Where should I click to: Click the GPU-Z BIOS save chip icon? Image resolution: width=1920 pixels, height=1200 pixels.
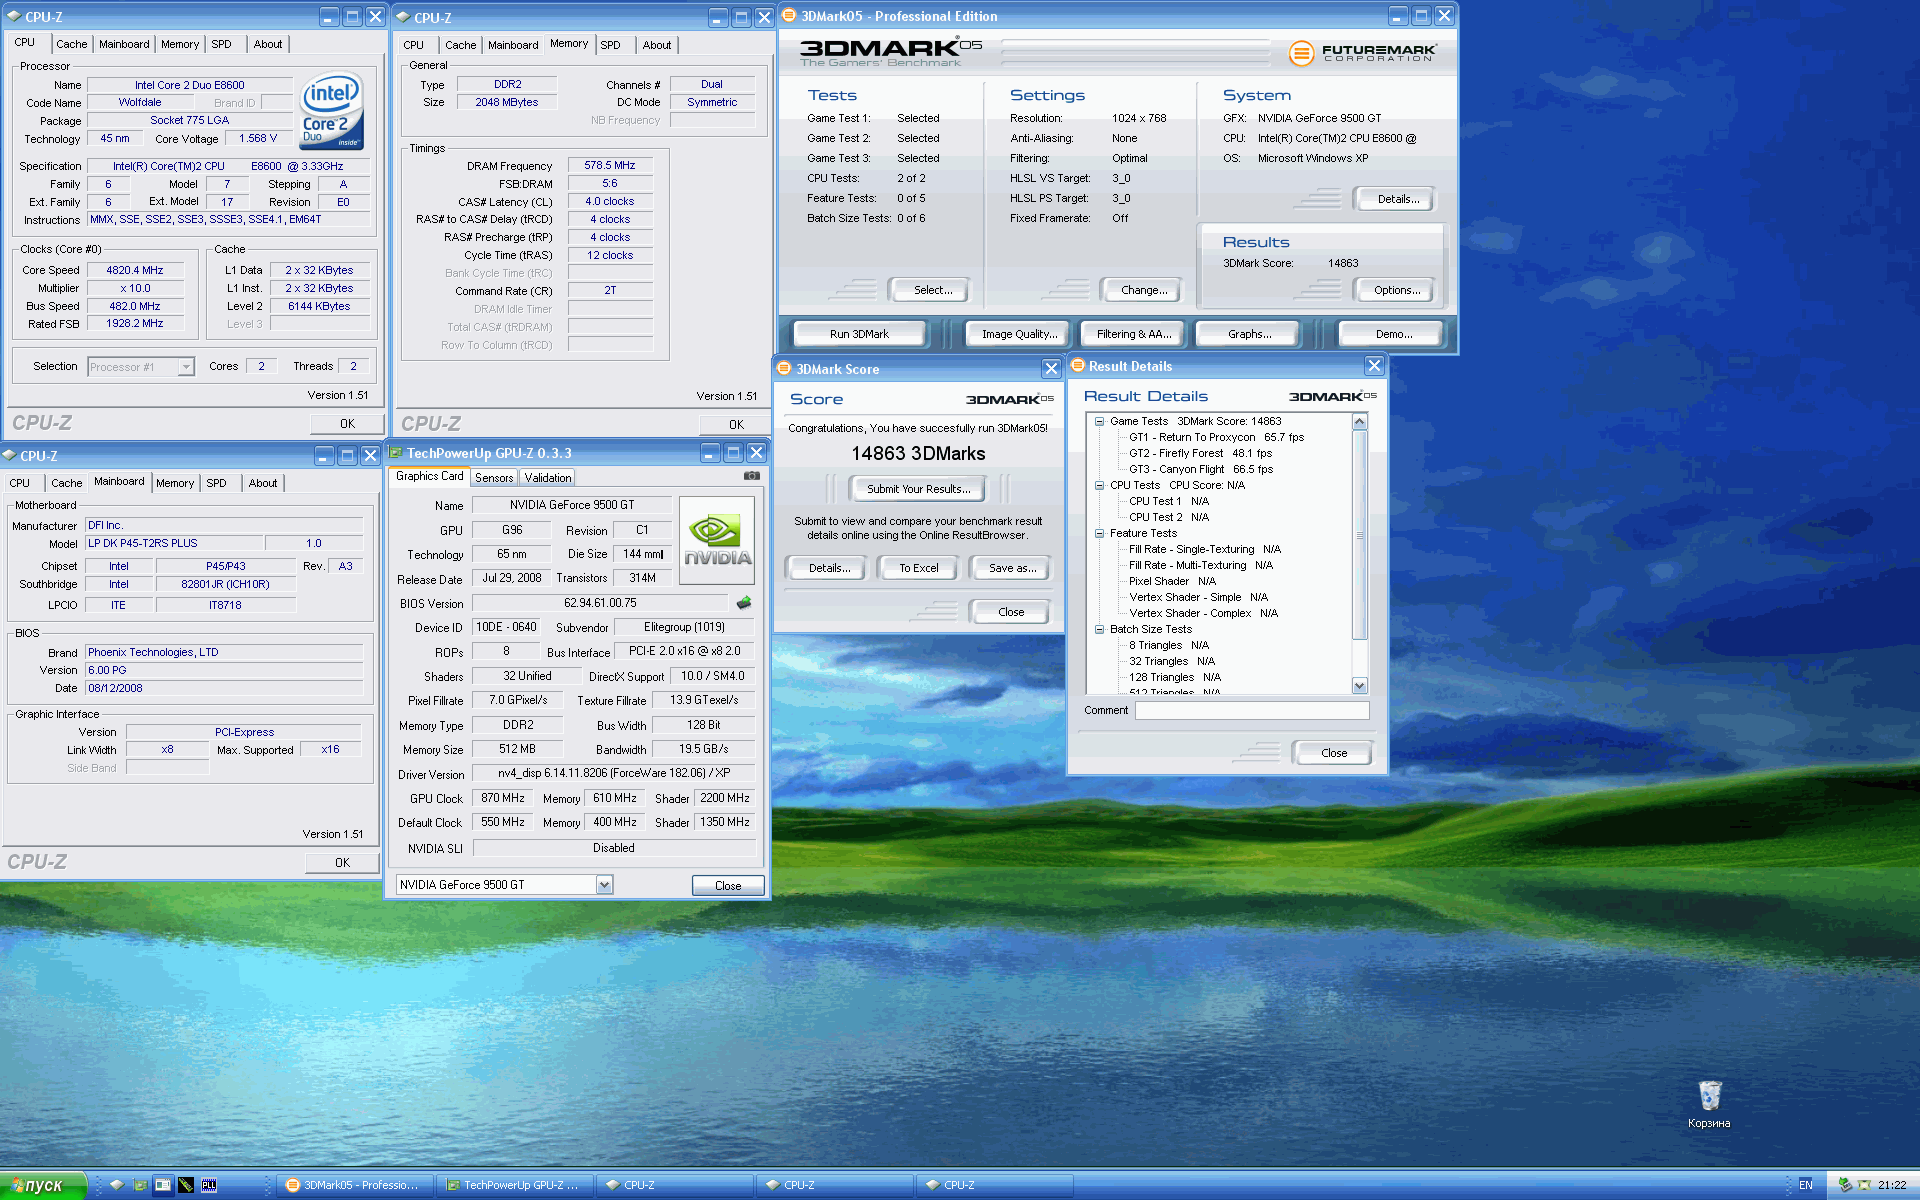coord(744,603)
